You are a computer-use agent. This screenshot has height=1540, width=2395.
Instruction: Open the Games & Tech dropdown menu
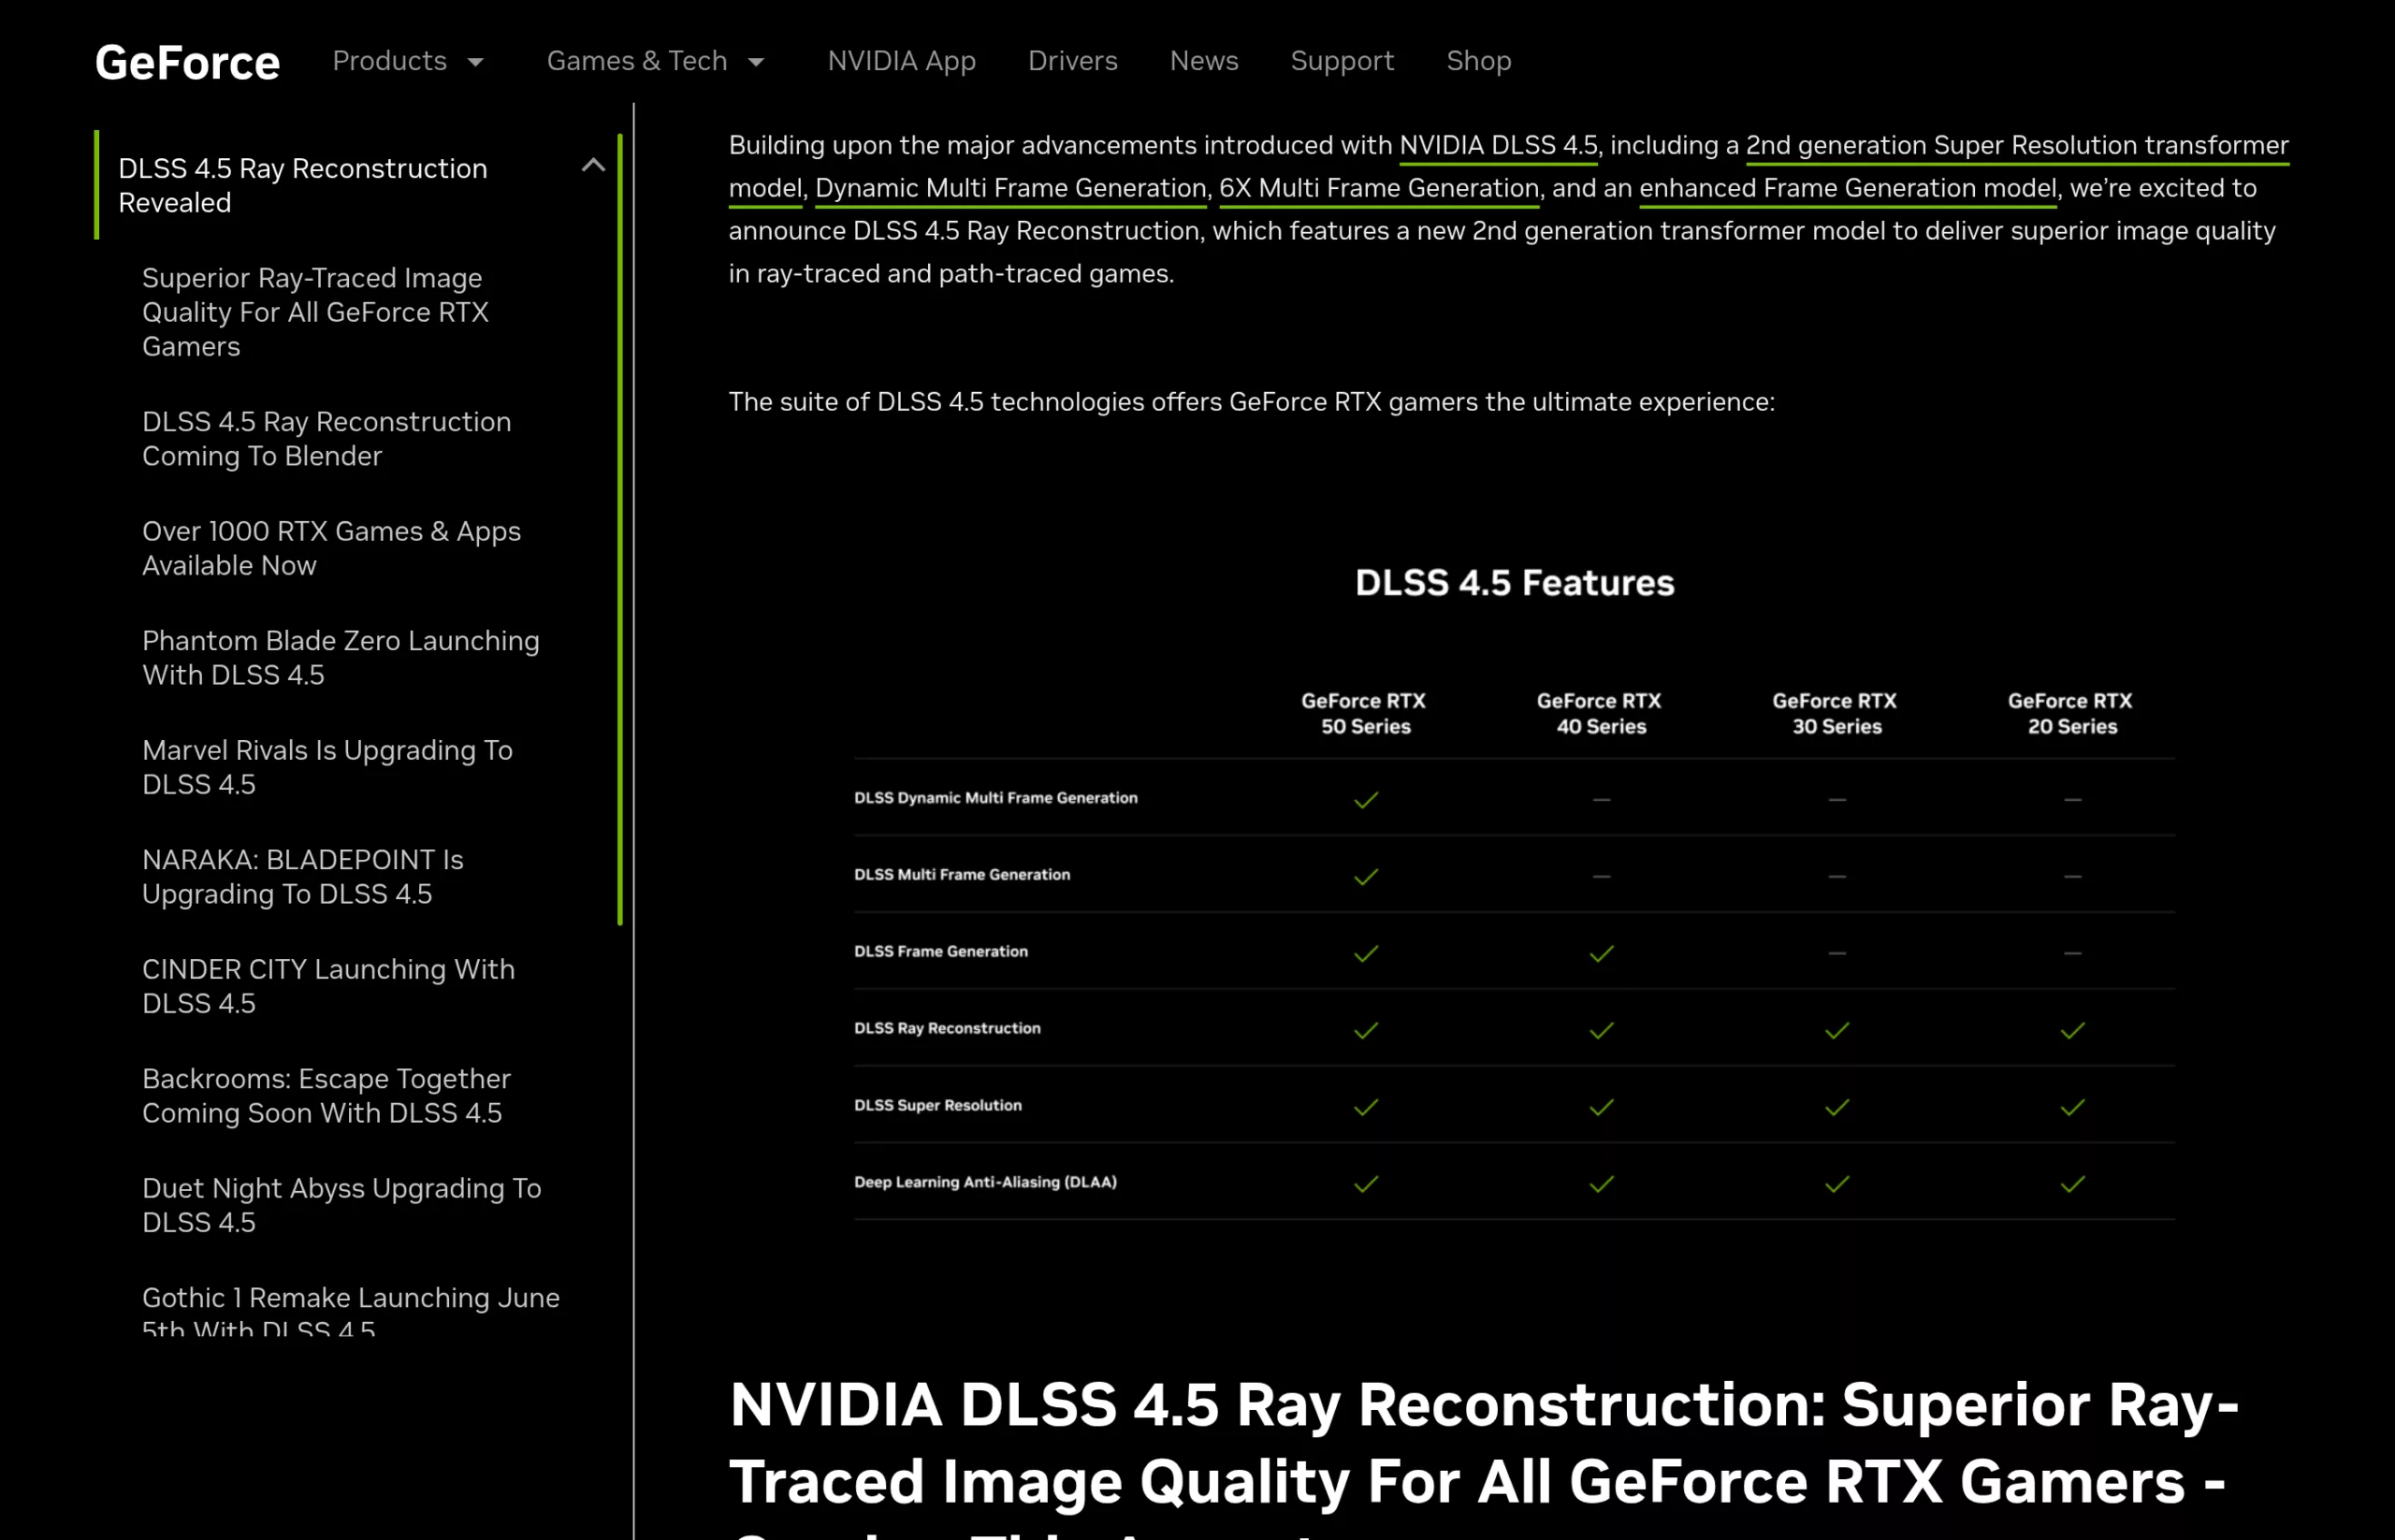click(655, 61)
